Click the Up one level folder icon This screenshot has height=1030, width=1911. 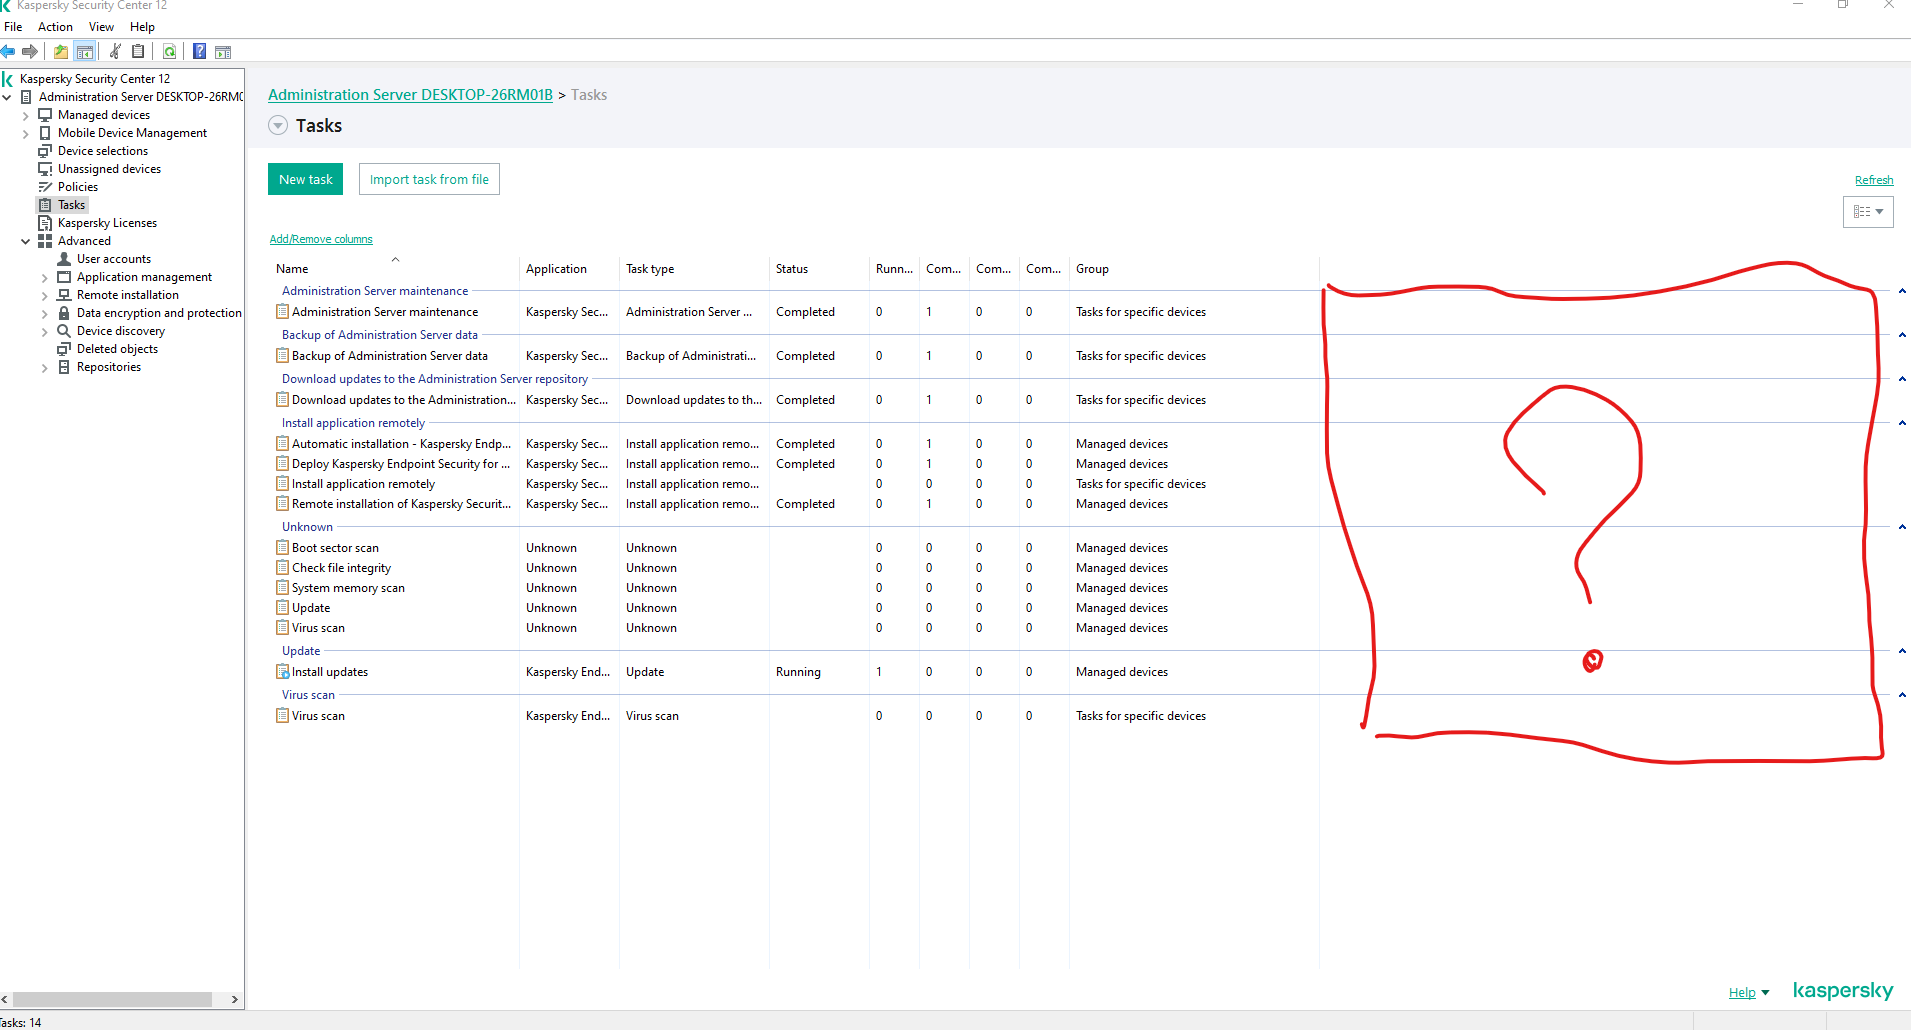tap(61, 52)
